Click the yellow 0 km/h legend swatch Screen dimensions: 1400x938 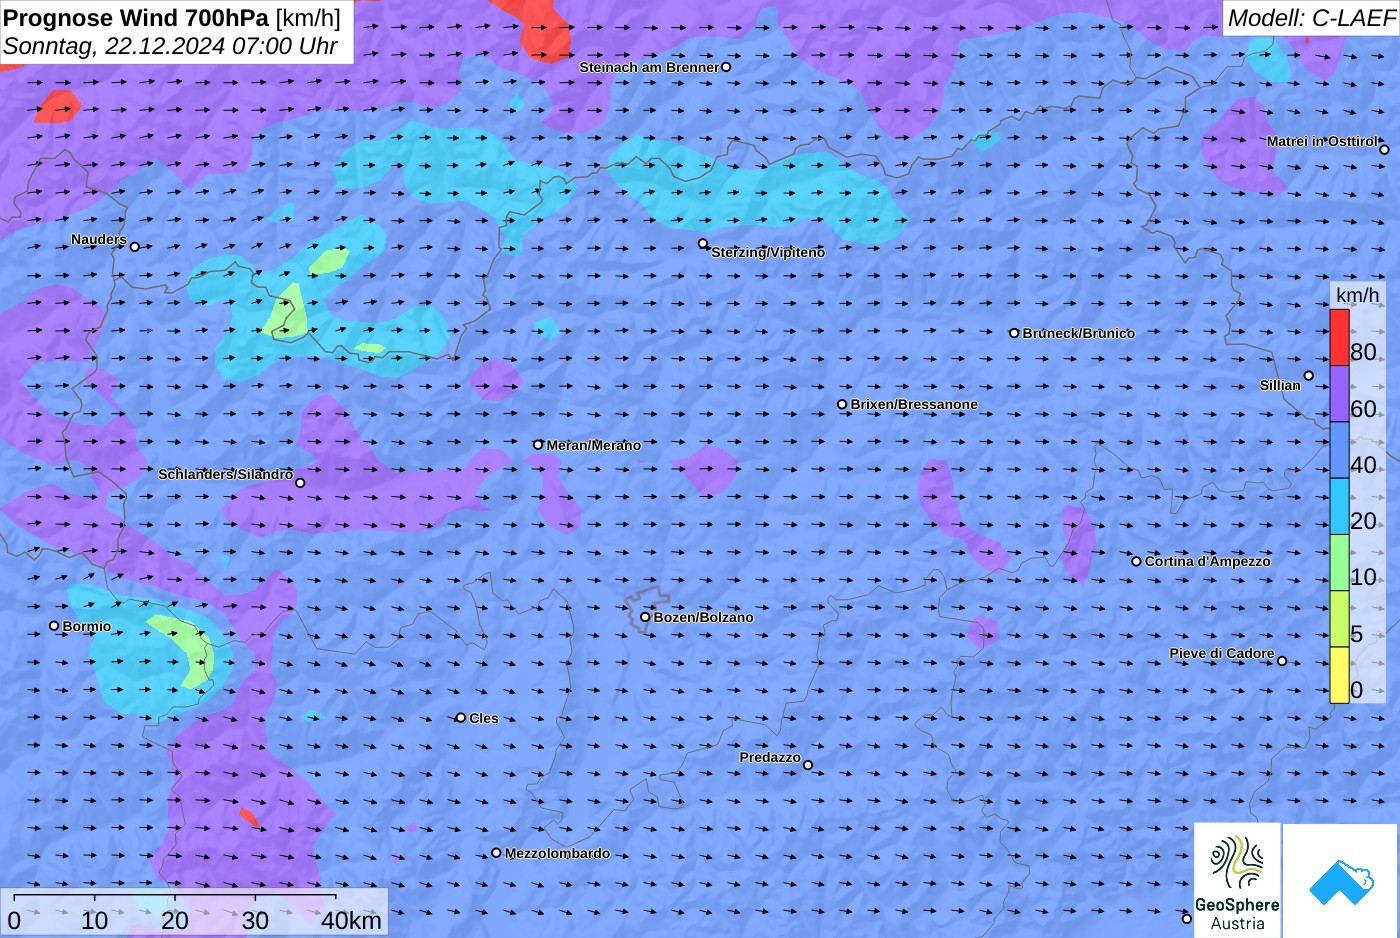(x=1339, y=675)
